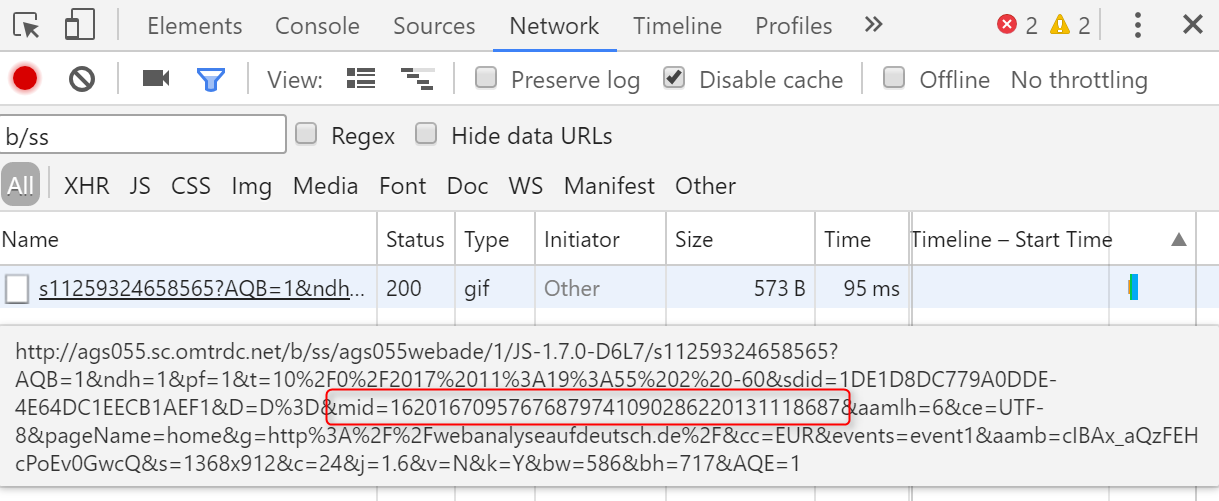The image size is (1219, 501).
Task: Toggle the device toolbar icon
Action: pos(79,26)
